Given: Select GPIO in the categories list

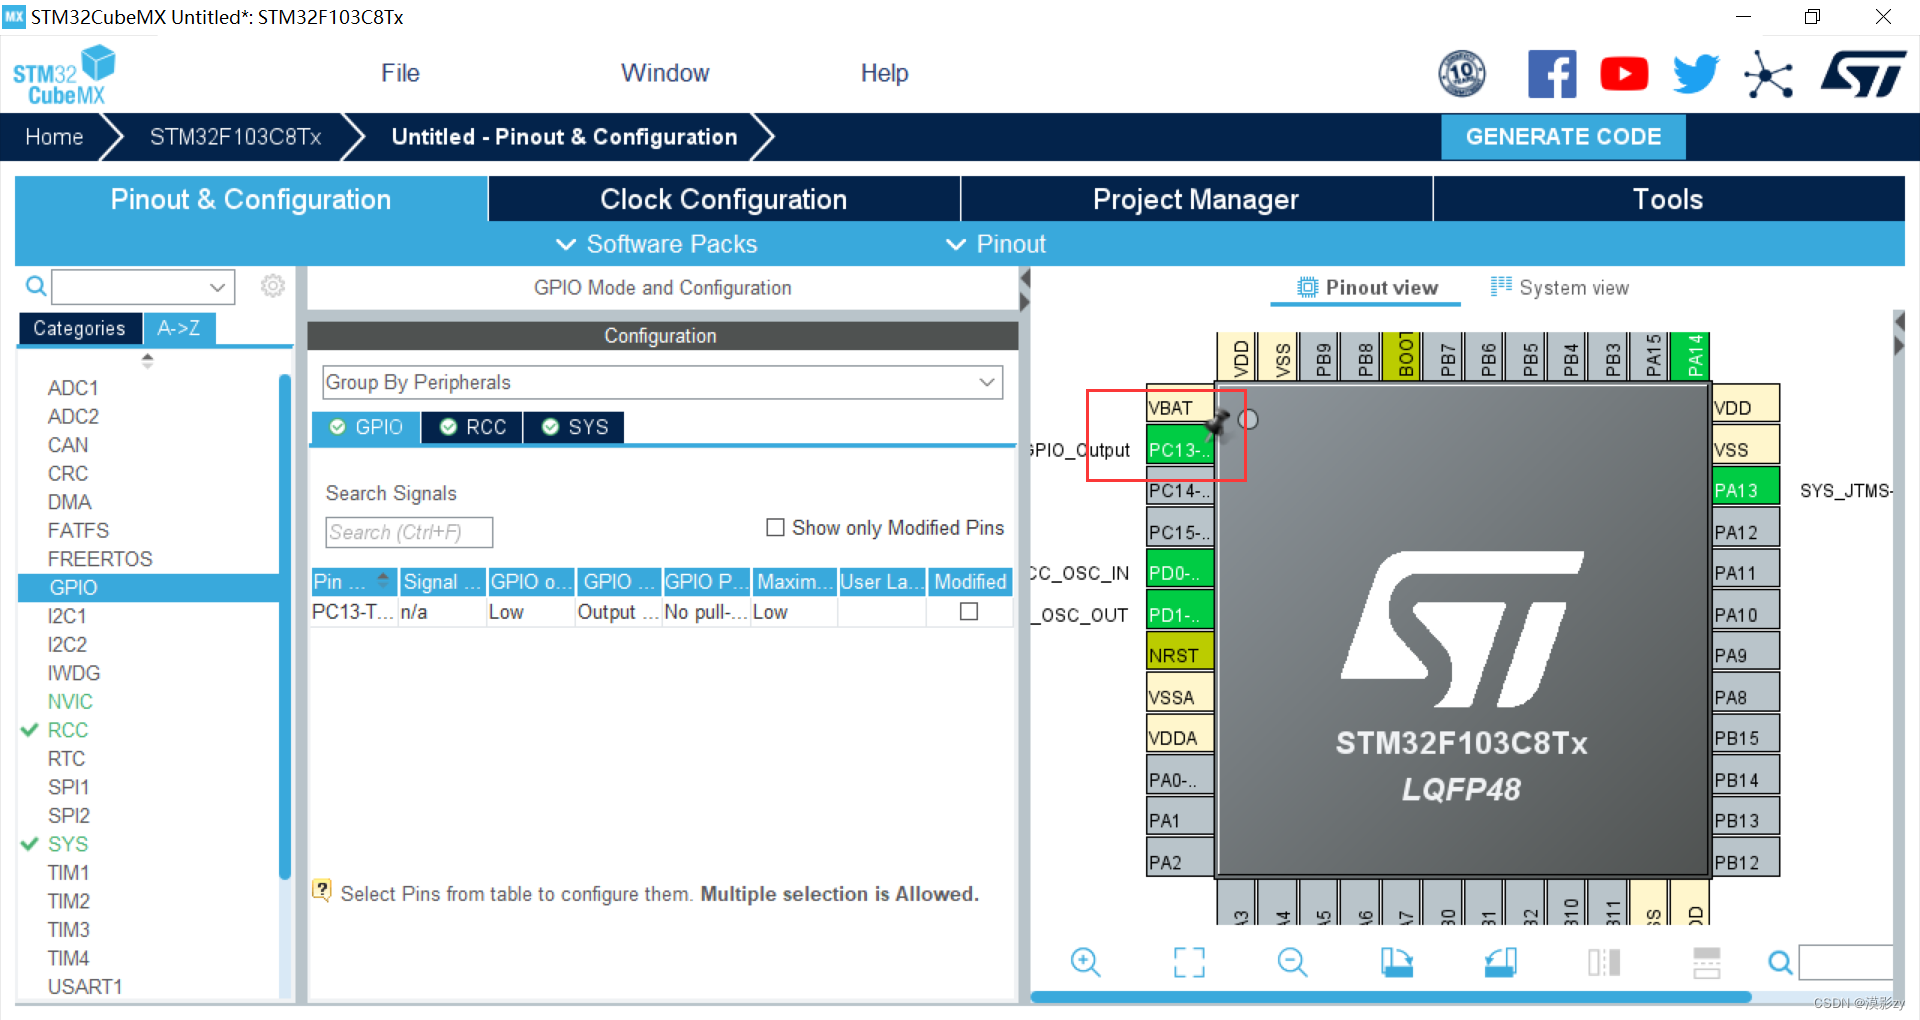Looking at the screenshot, I should point(148,587).
